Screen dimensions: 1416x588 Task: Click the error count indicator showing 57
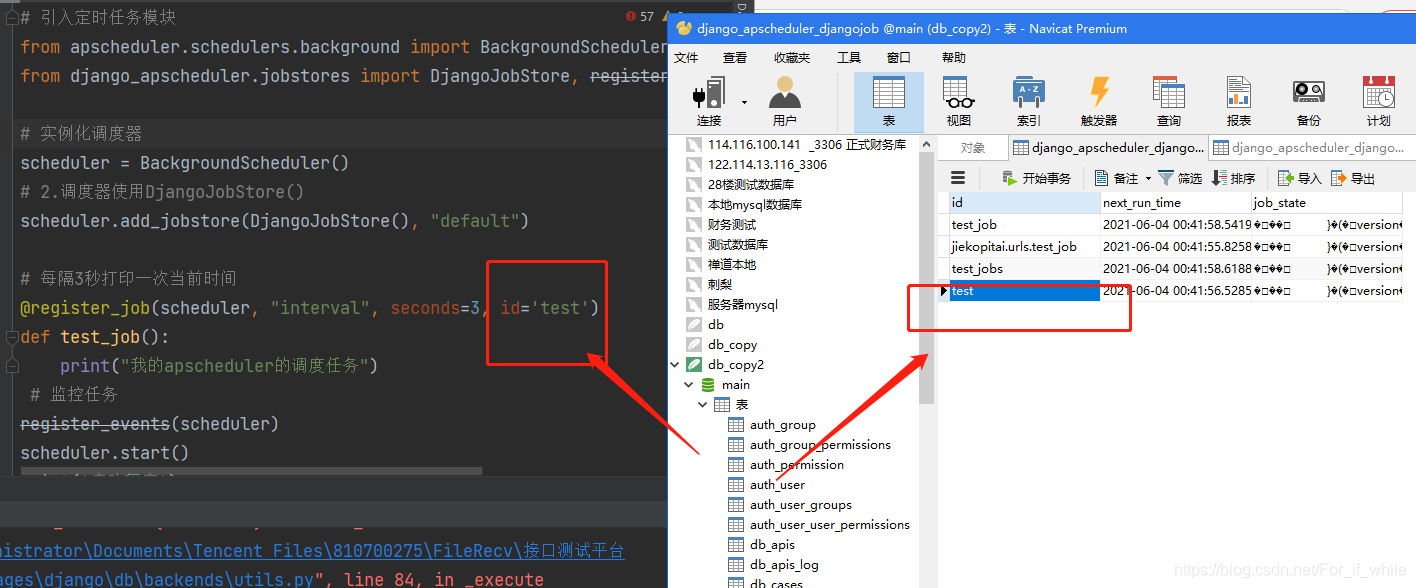click(639, 17)
